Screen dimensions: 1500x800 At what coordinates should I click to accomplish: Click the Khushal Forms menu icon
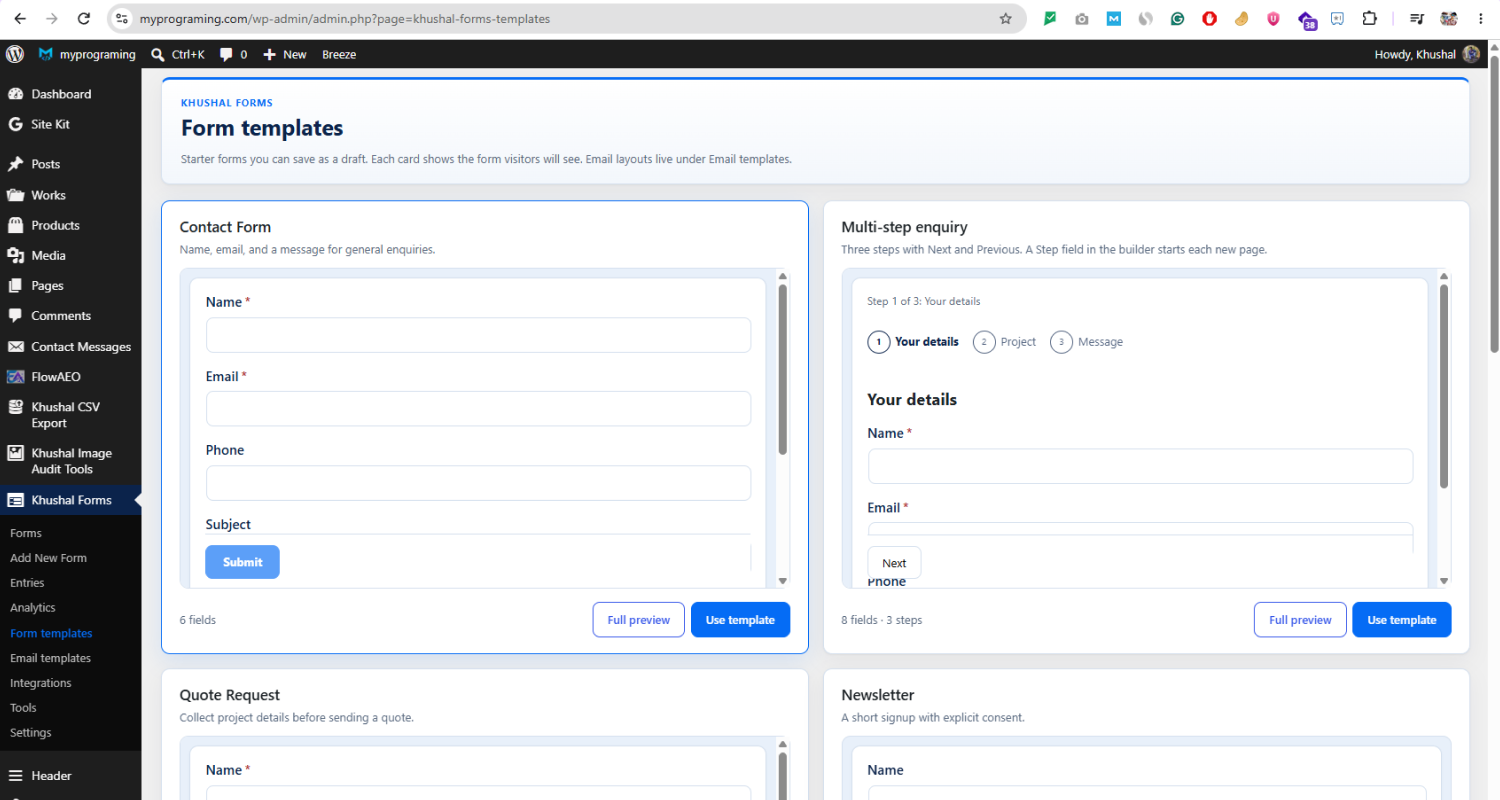pyautogui.click(x=15, y=500)
